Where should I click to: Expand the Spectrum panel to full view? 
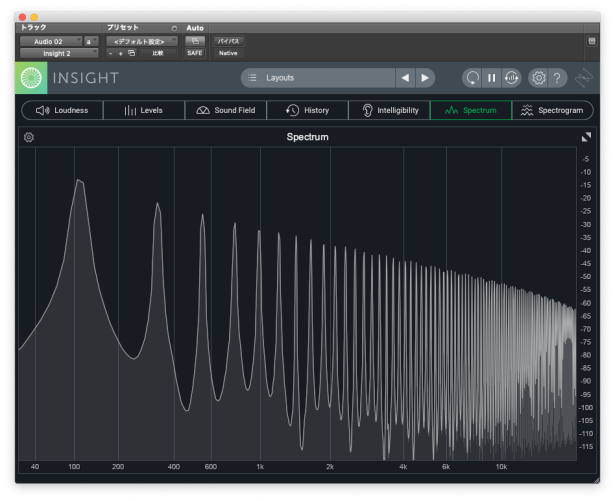pyautogui.click(x=586, y=137)
